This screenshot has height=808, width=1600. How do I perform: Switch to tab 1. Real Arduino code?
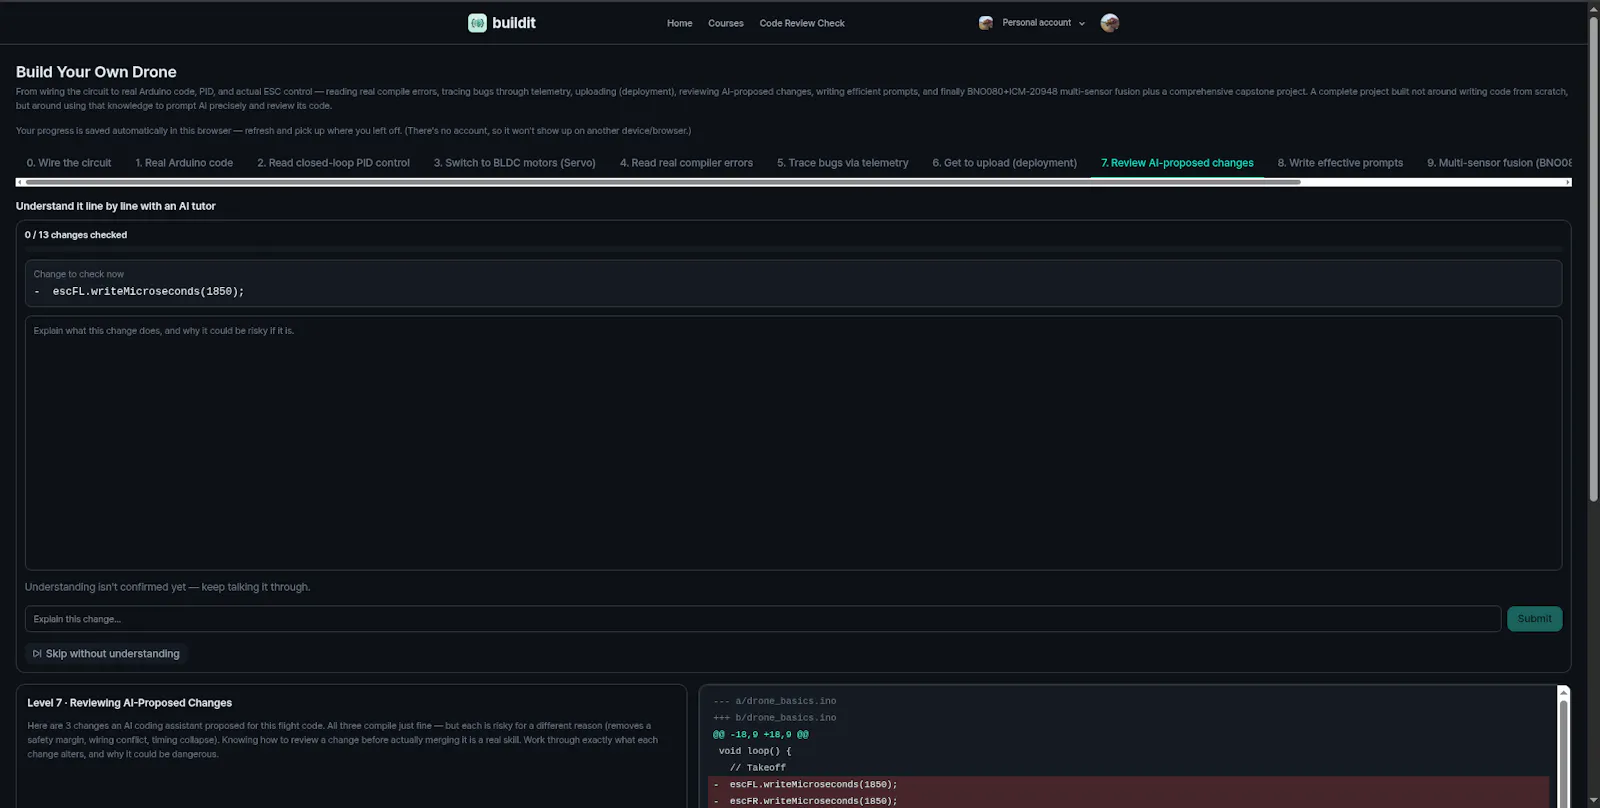(x=184, y=163)
